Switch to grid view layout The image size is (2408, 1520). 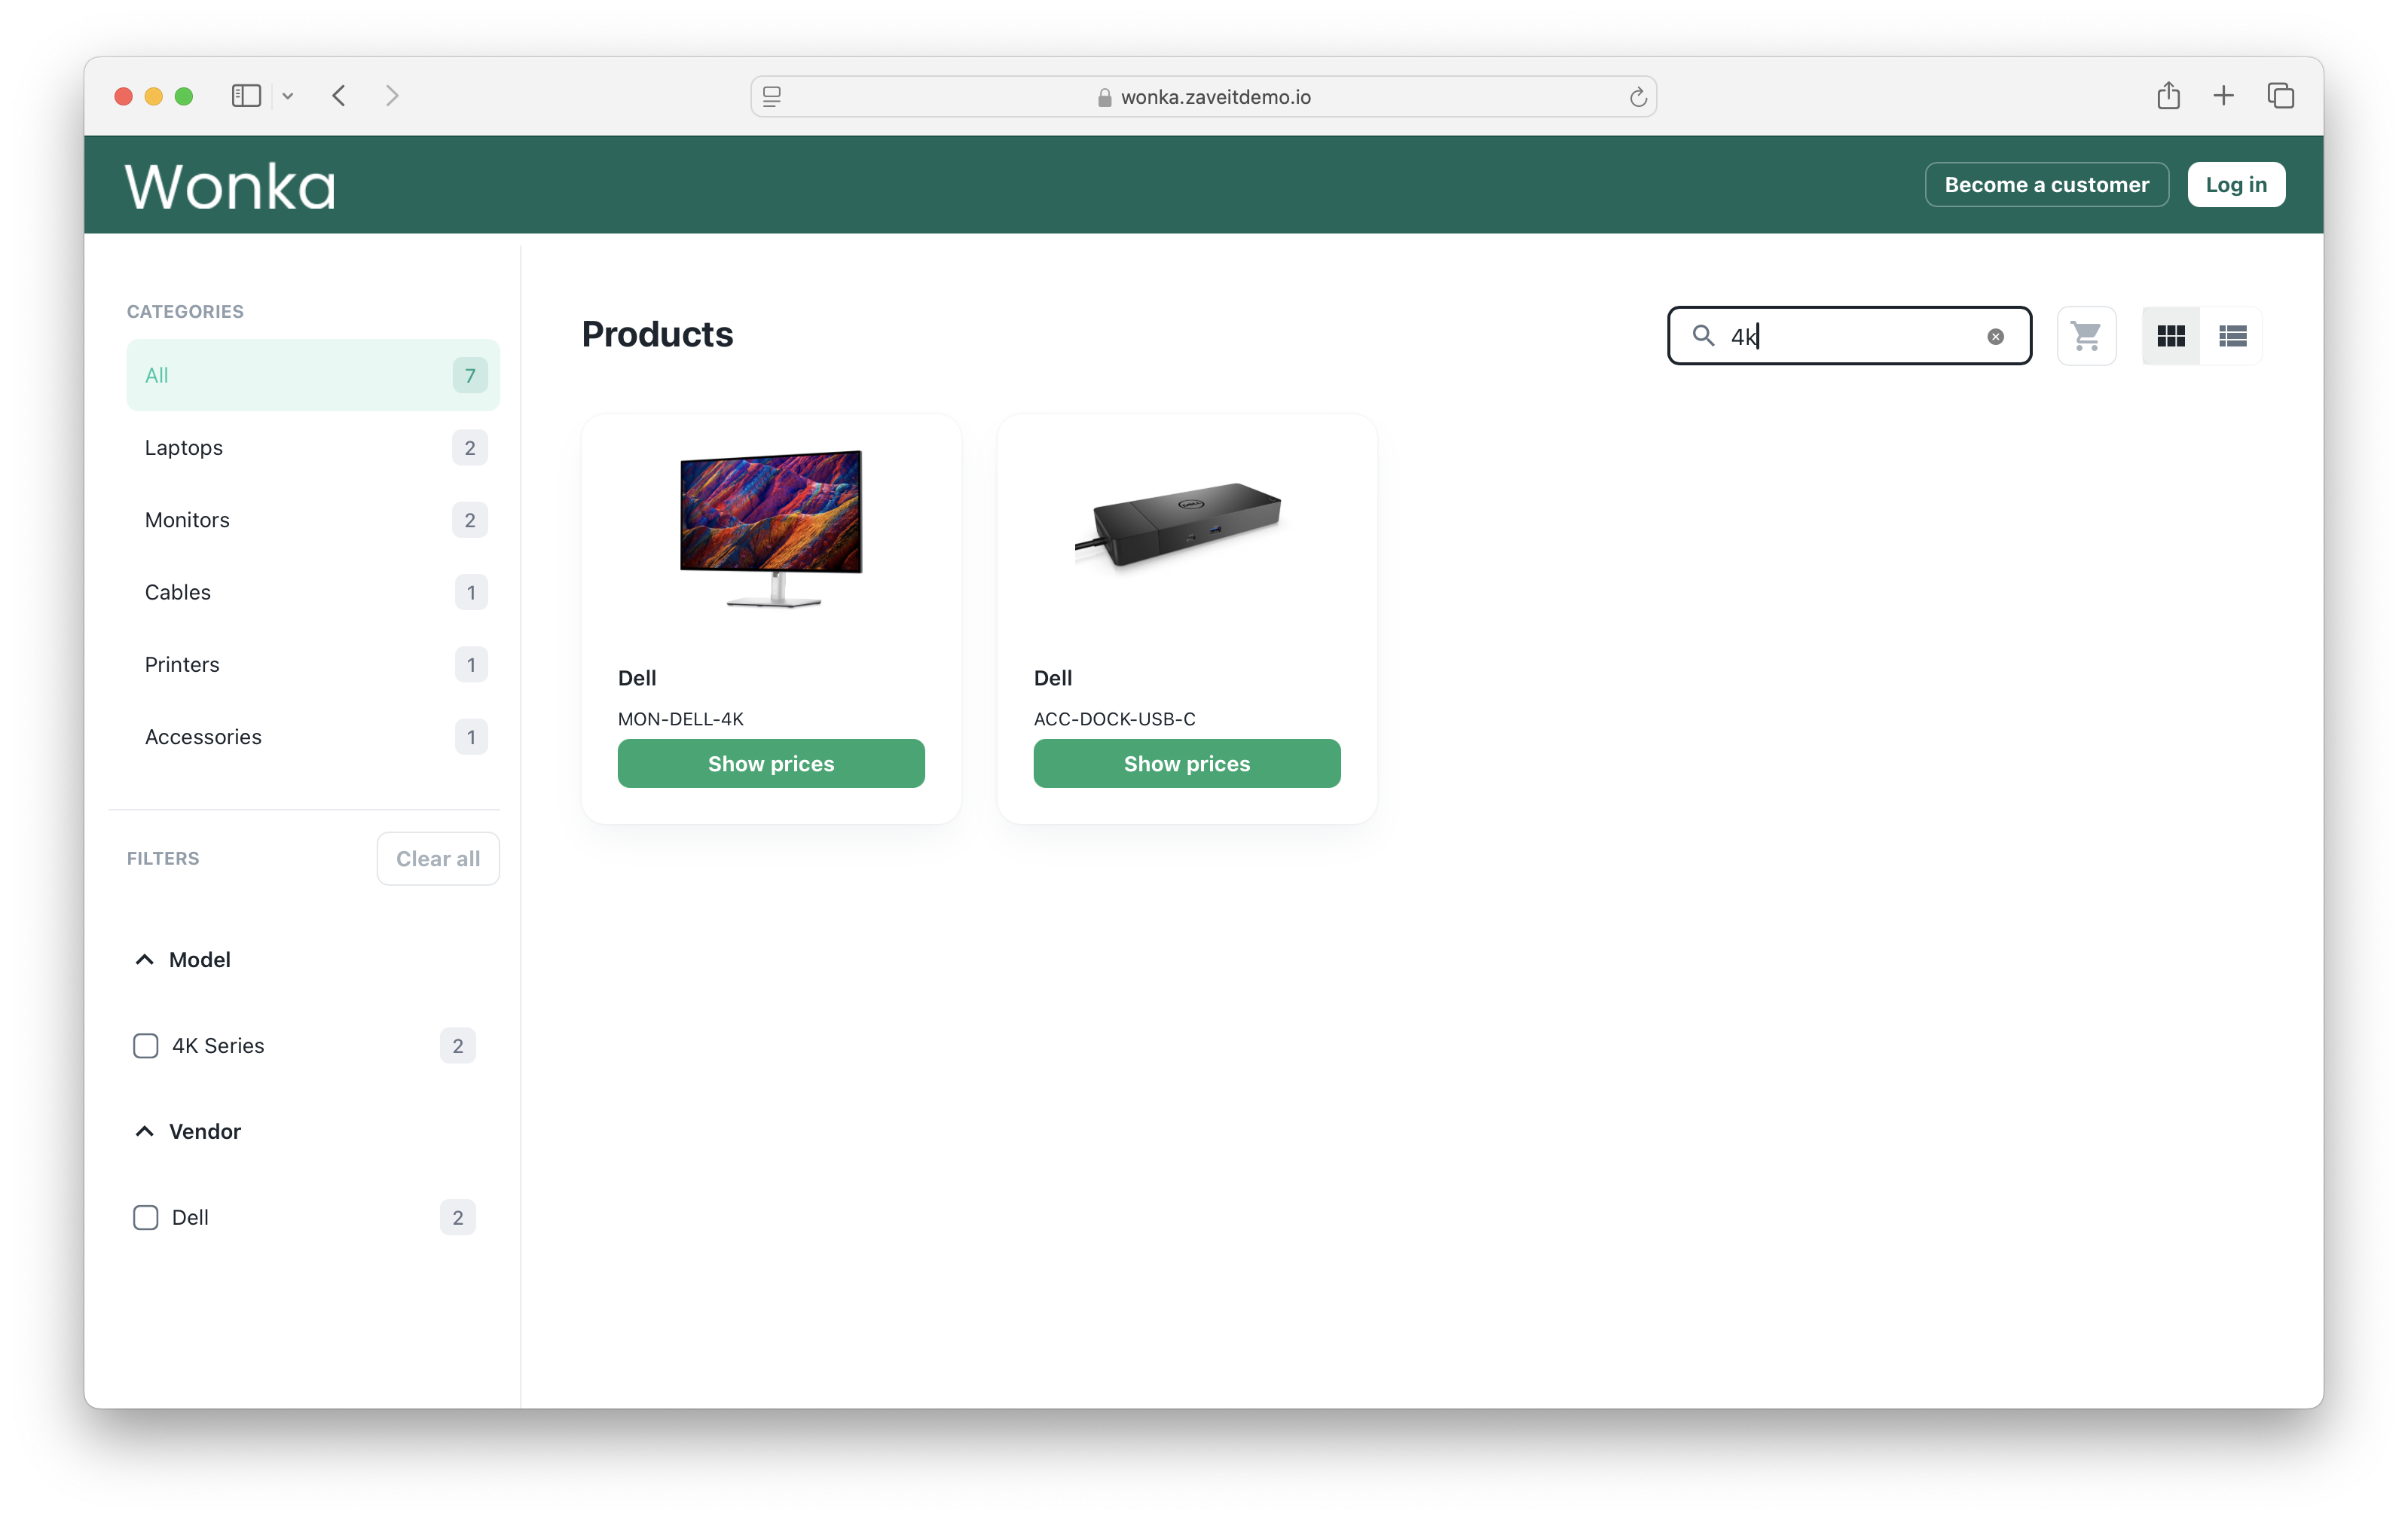click(2171, 336)
